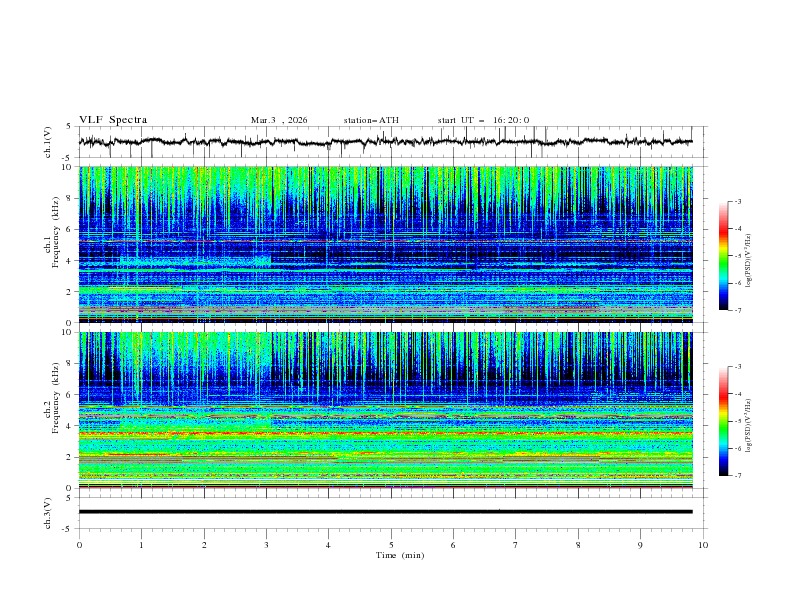Screen dimensions: 792x612
Task: Click time axis tick label "2"
Action: pos(204,545)
